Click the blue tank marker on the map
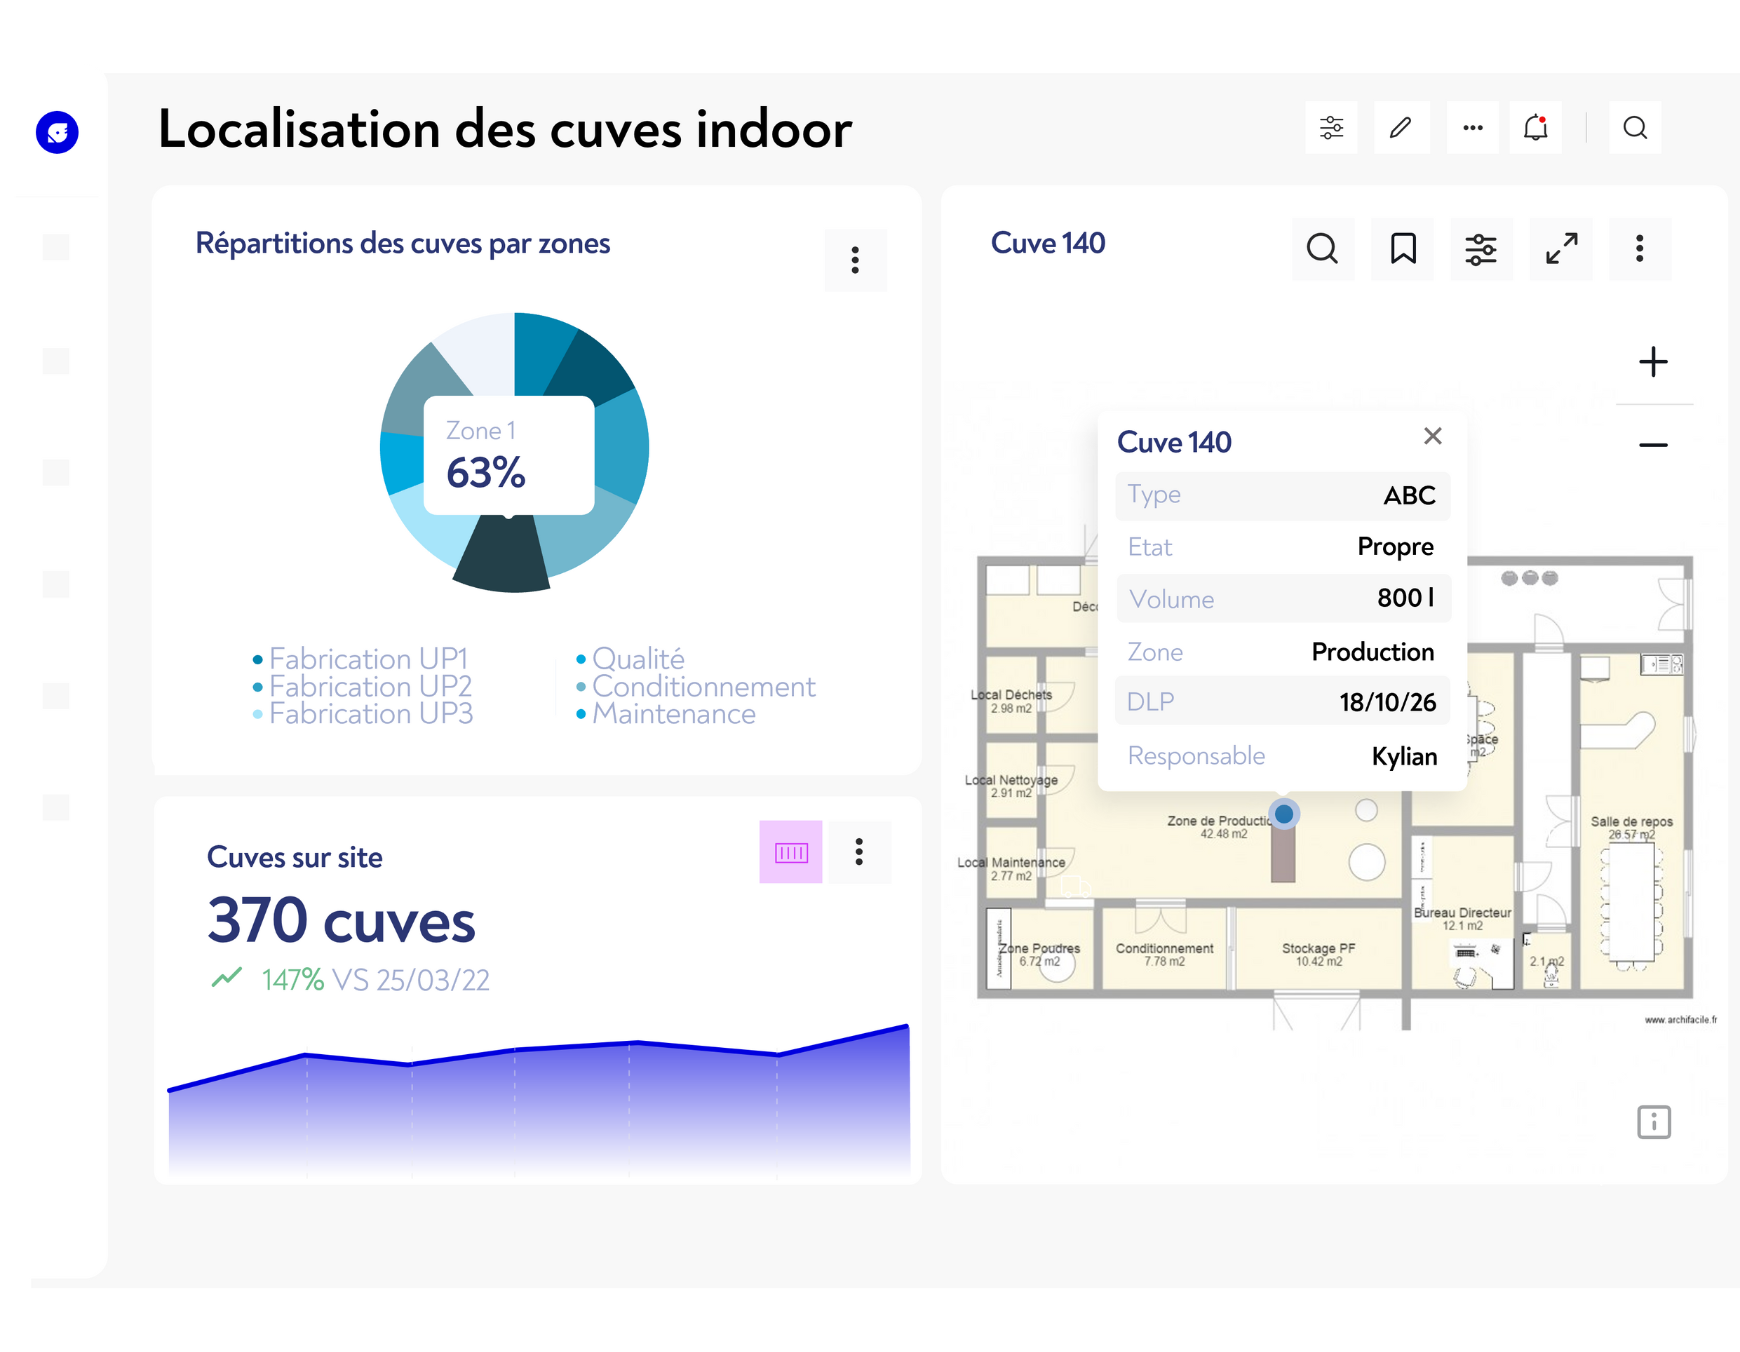Viewport: 1740px width, 1352px height. click(x=1284, y=814)
